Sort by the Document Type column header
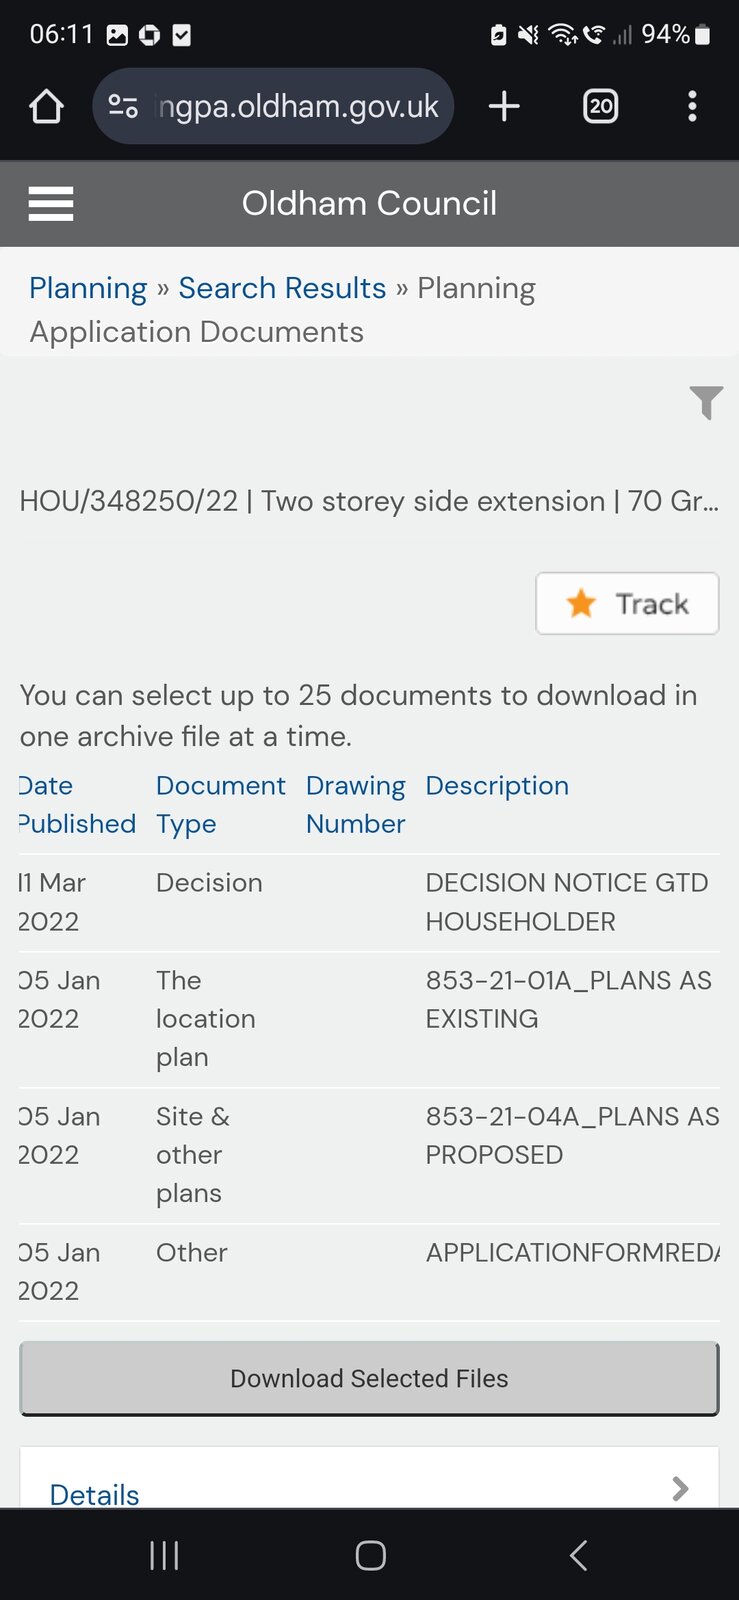739x1600 pixels. pos(220,804)
